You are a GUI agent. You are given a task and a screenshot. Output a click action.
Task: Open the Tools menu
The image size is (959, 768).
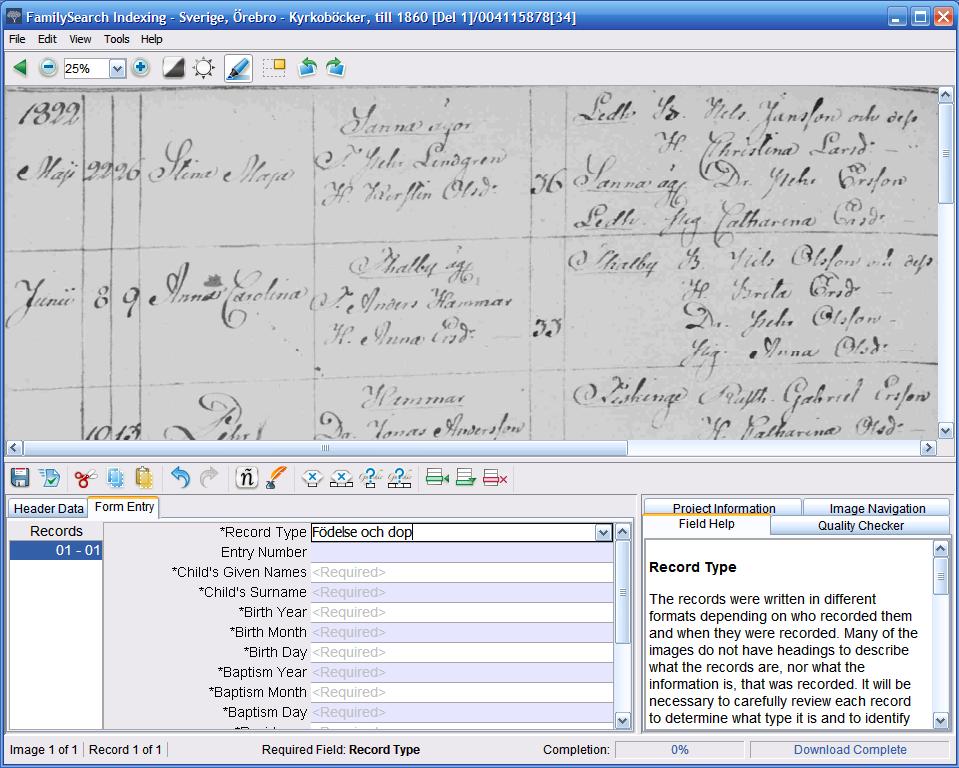coord(116,39)
